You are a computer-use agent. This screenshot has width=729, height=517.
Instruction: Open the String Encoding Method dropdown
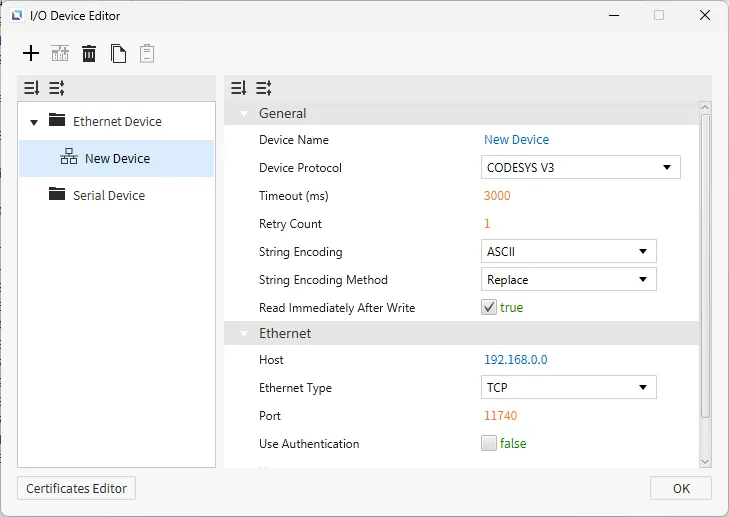pos(568,280)
